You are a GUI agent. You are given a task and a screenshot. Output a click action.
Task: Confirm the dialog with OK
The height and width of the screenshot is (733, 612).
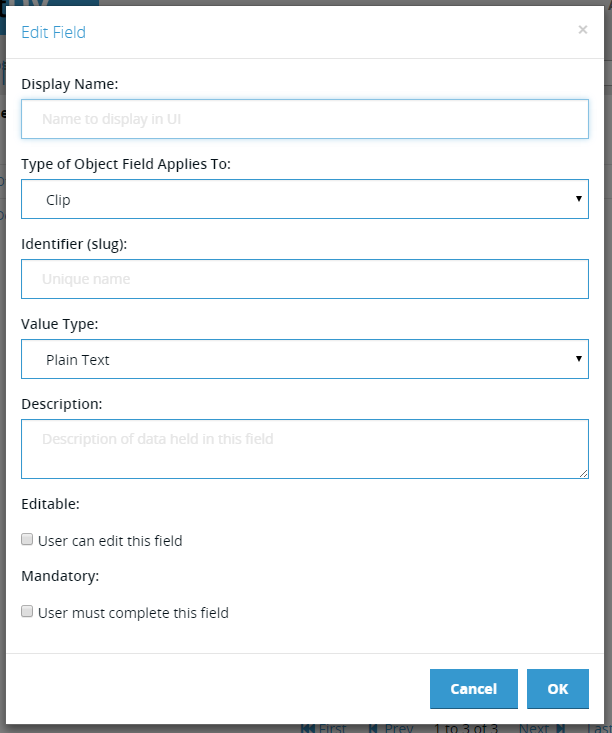(x=558, y=689)
